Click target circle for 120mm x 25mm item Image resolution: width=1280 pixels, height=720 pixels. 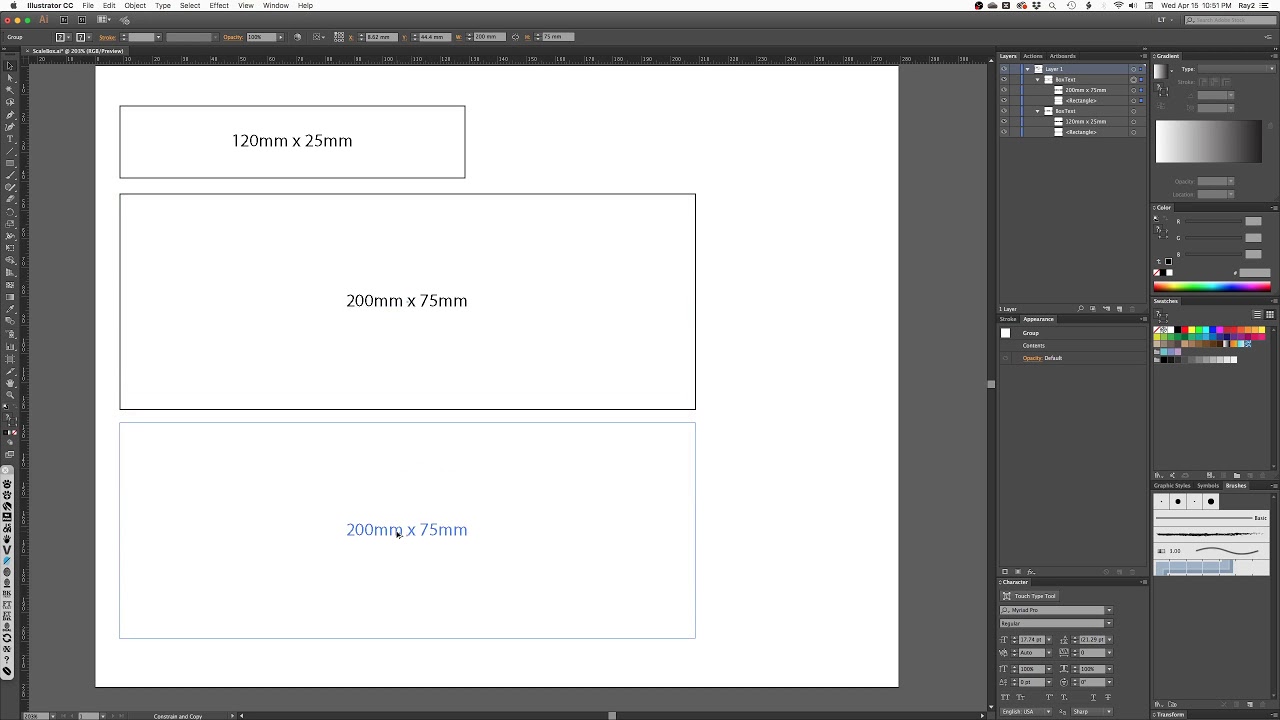pyautogui.click(x=1133, y=121)
